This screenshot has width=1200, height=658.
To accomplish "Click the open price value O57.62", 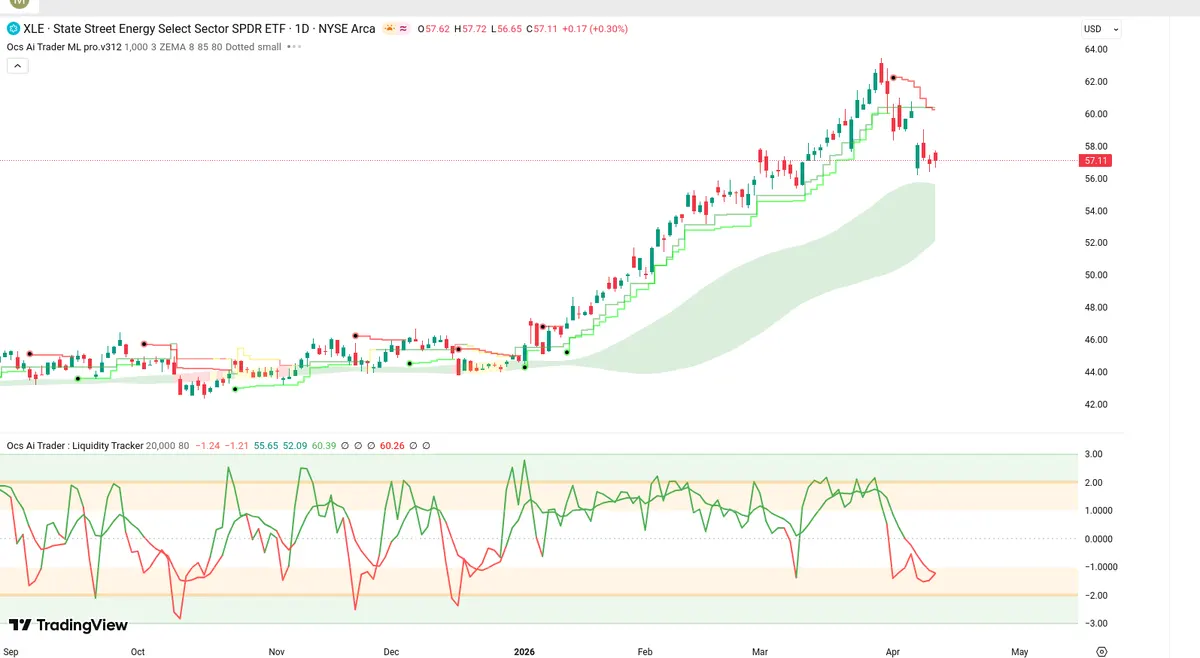I will tap(434, 29).
